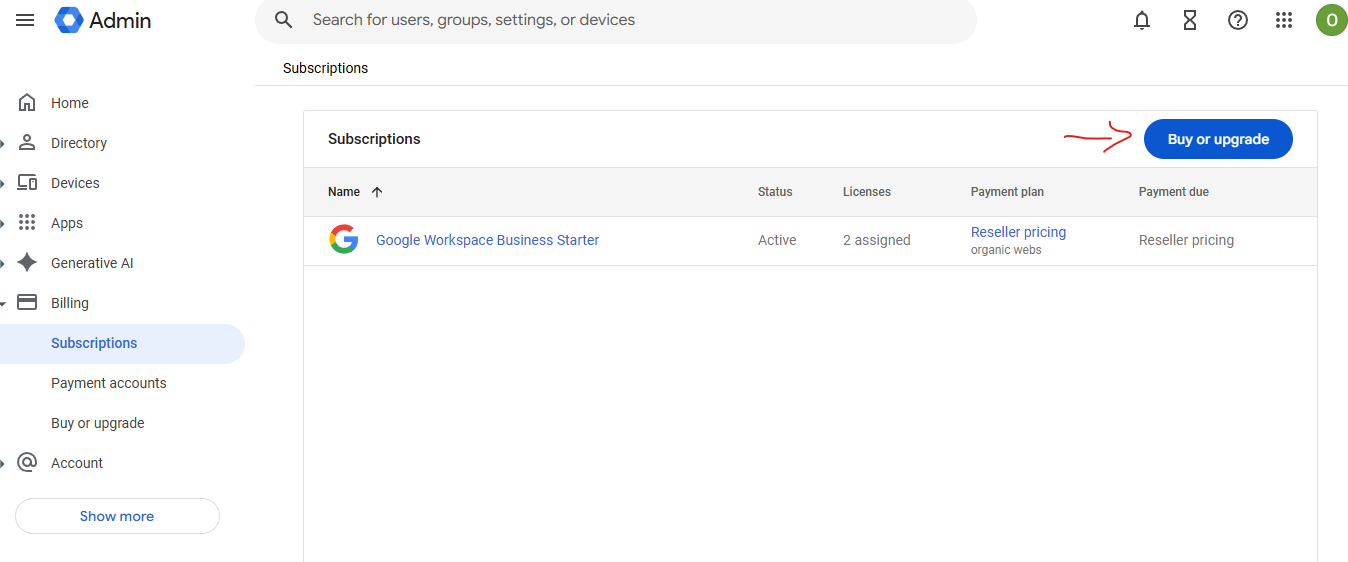Open the notifications bell

1142,20
